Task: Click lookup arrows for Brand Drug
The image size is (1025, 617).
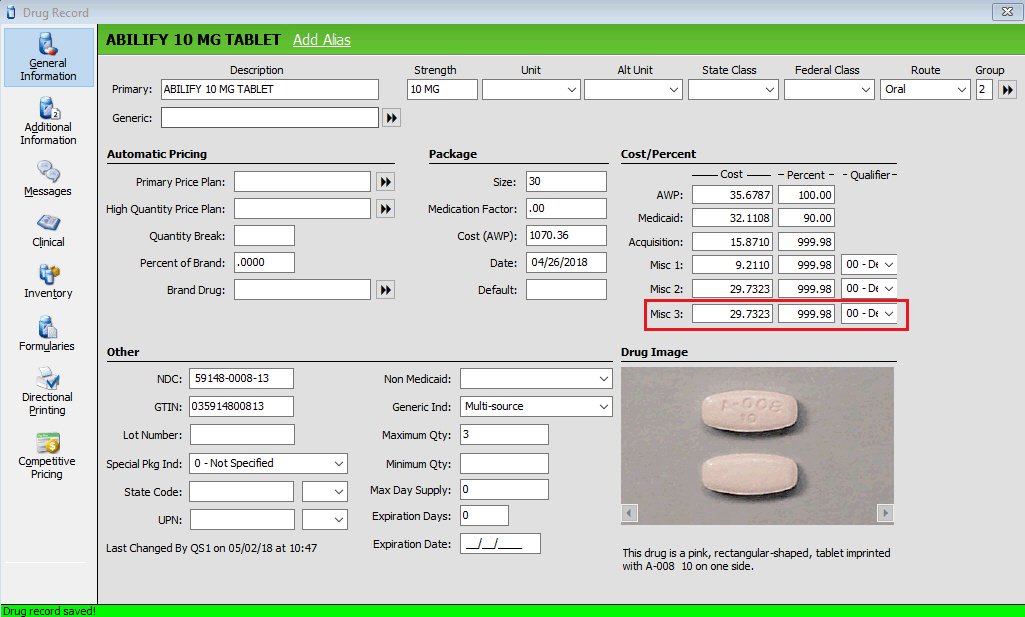Action: [x=385, y=290]
